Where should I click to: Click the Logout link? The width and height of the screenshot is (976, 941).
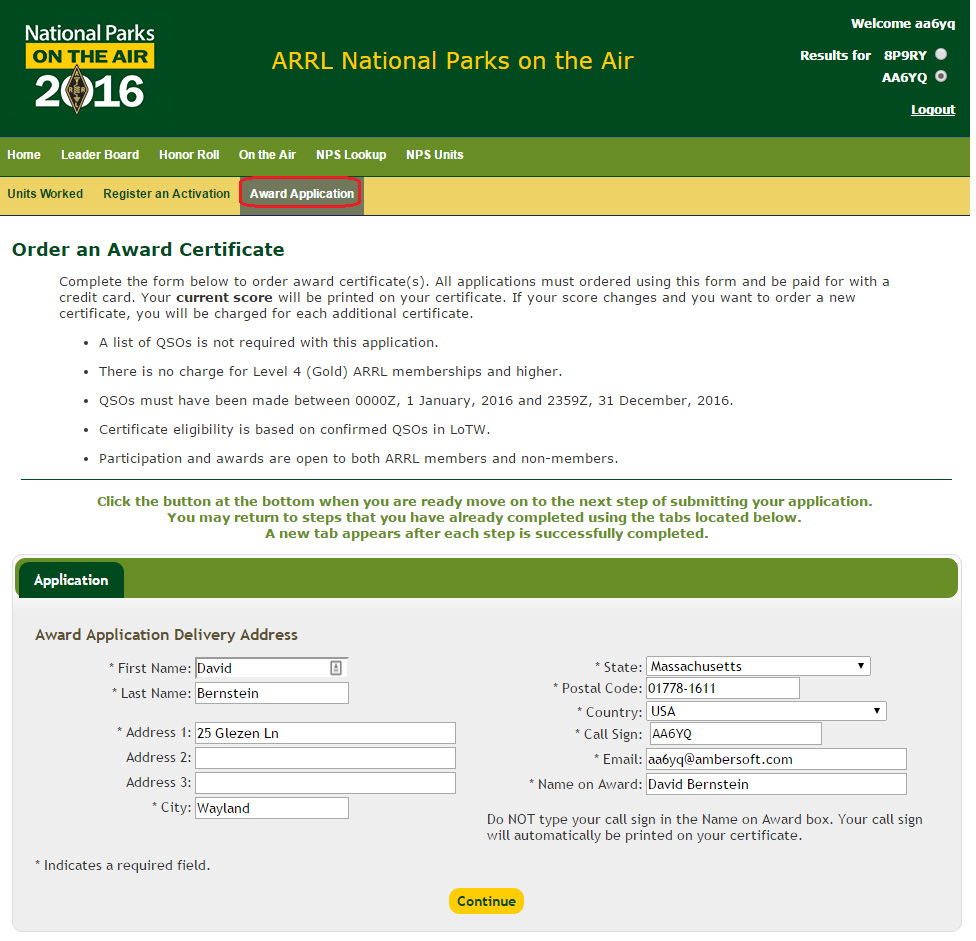pyautogui.click(x=932, y=110)
